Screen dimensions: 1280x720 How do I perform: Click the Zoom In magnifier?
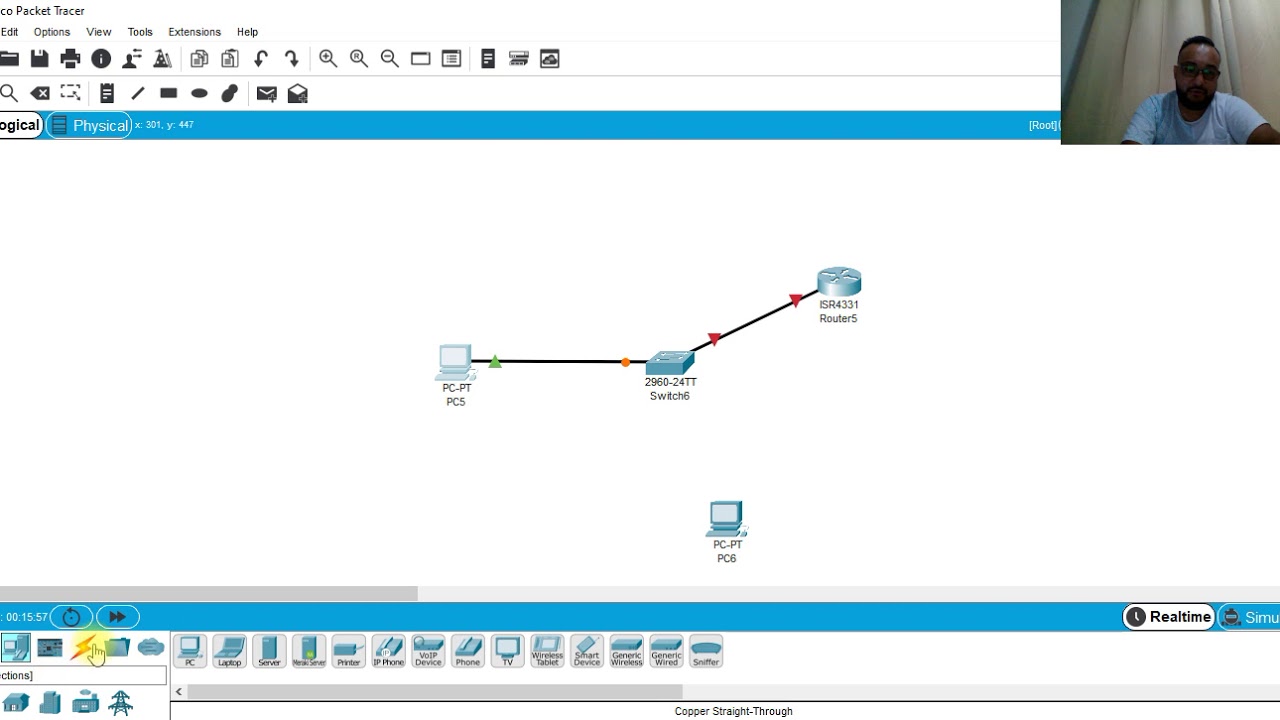[328, 59]
